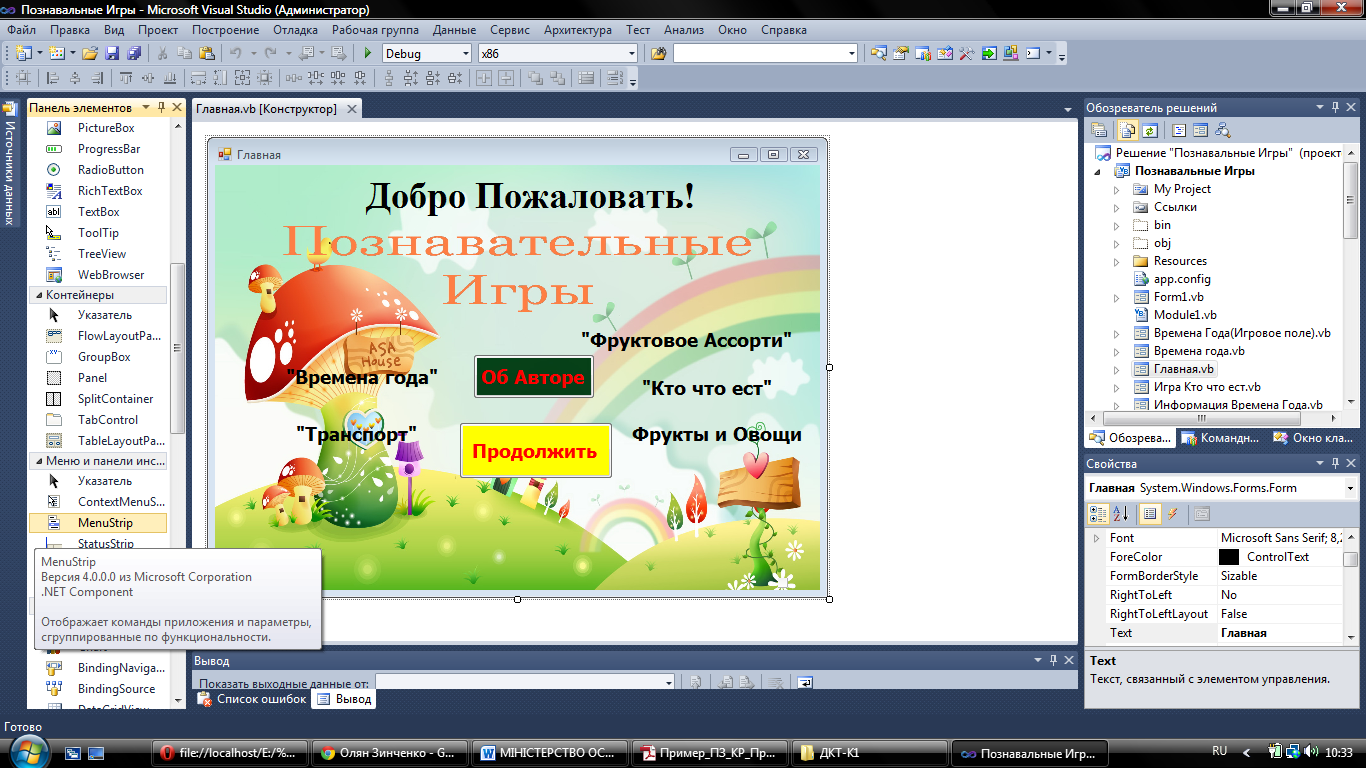1366x768 pixels.
Task: Click the Add New Item toolbar icon
Action: (56, 53)
